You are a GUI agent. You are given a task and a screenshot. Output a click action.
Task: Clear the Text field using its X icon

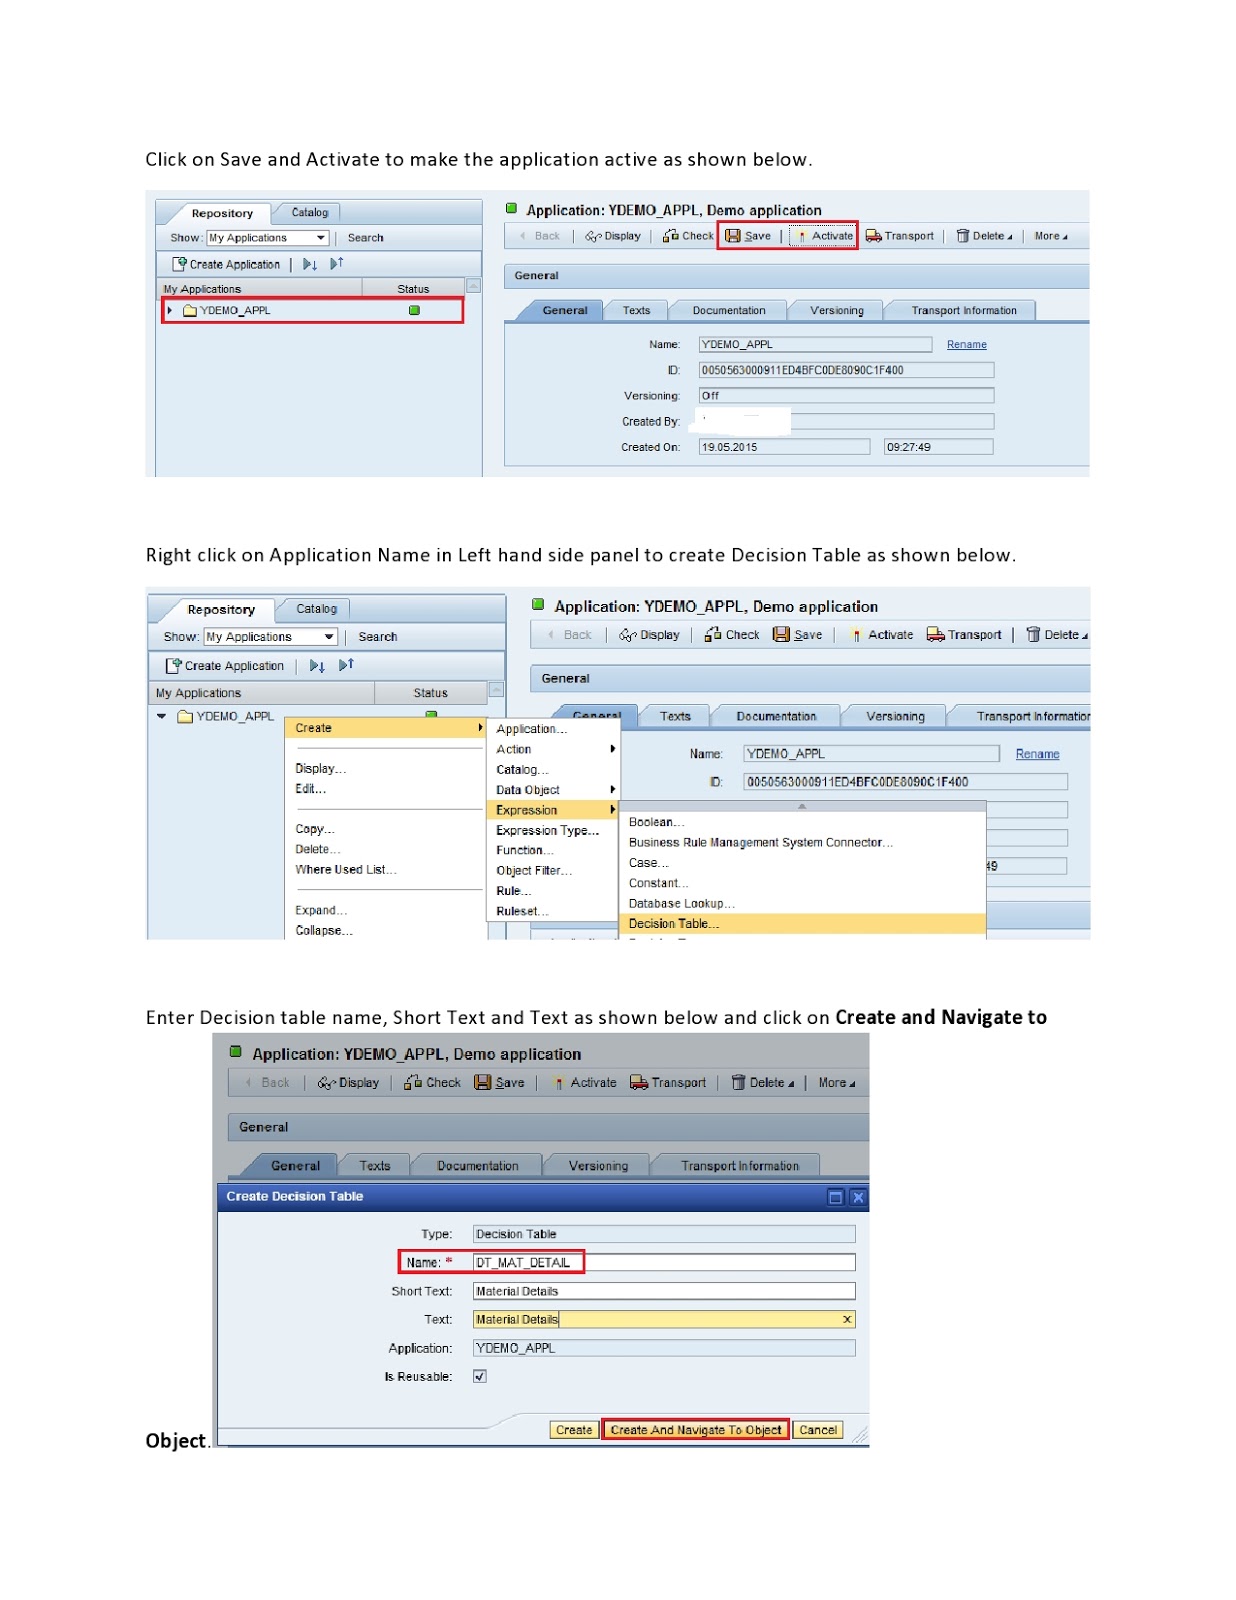tap(847, 1319)
